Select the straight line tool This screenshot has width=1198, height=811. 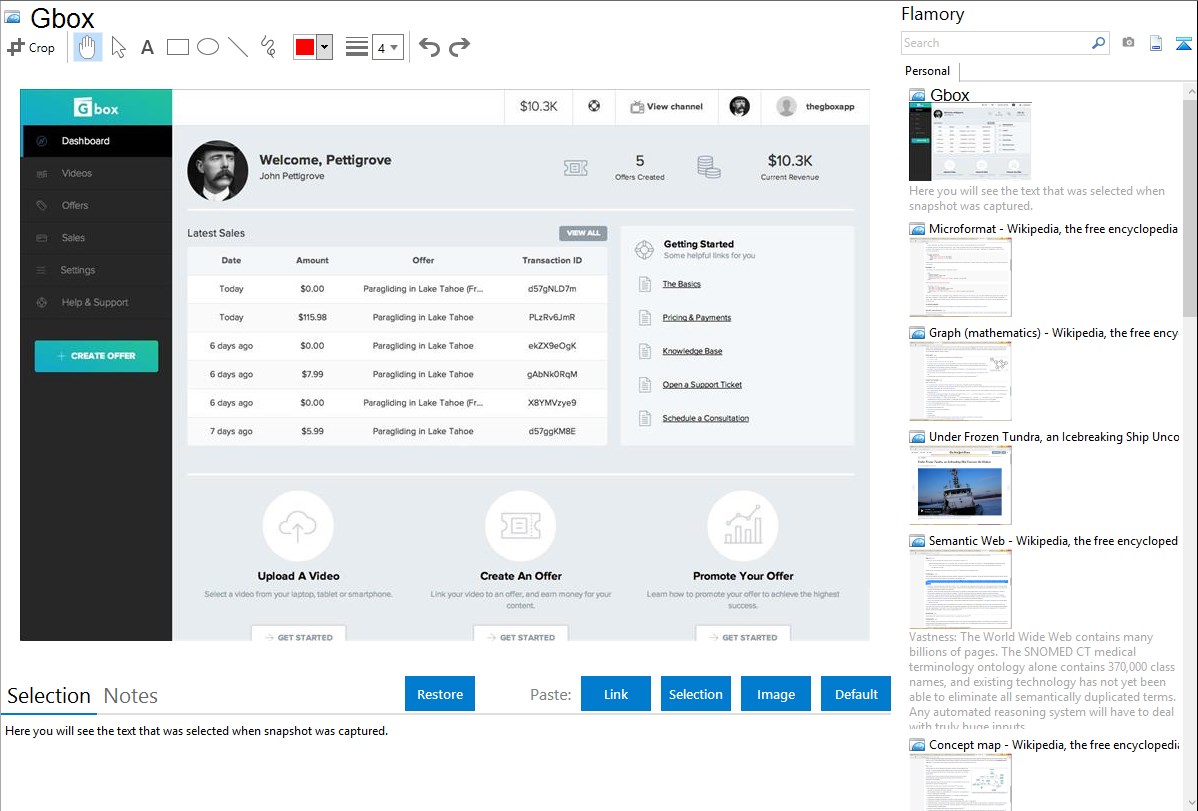click(238, 47)
